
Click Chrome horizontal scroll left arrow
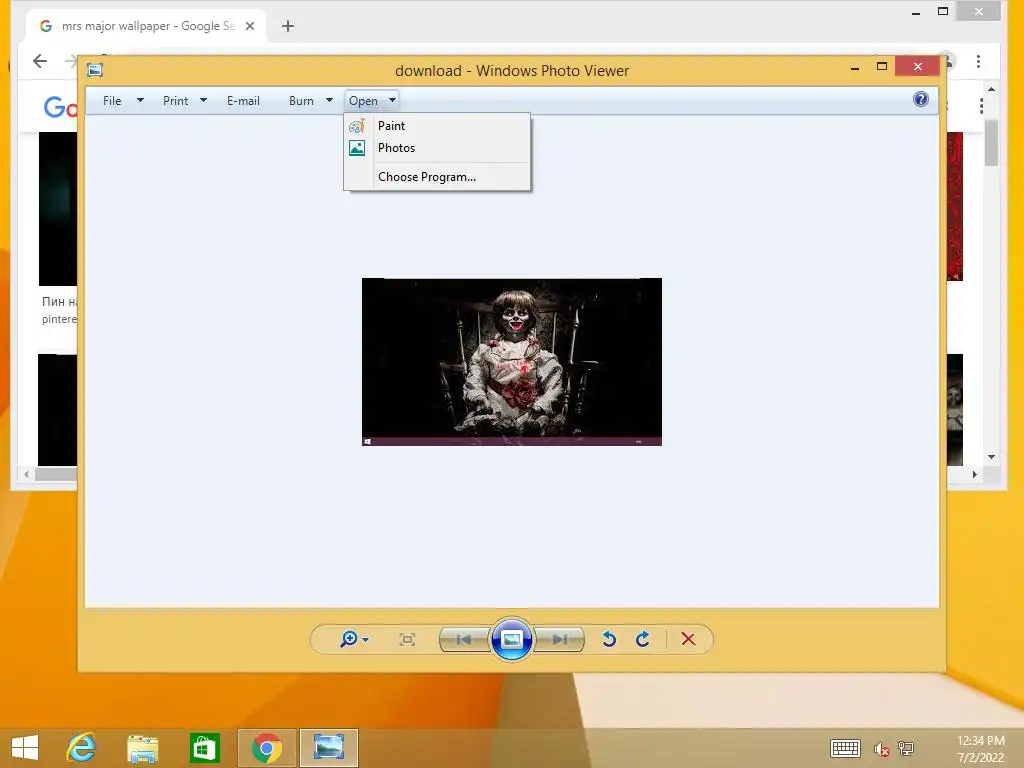[26, 474]
